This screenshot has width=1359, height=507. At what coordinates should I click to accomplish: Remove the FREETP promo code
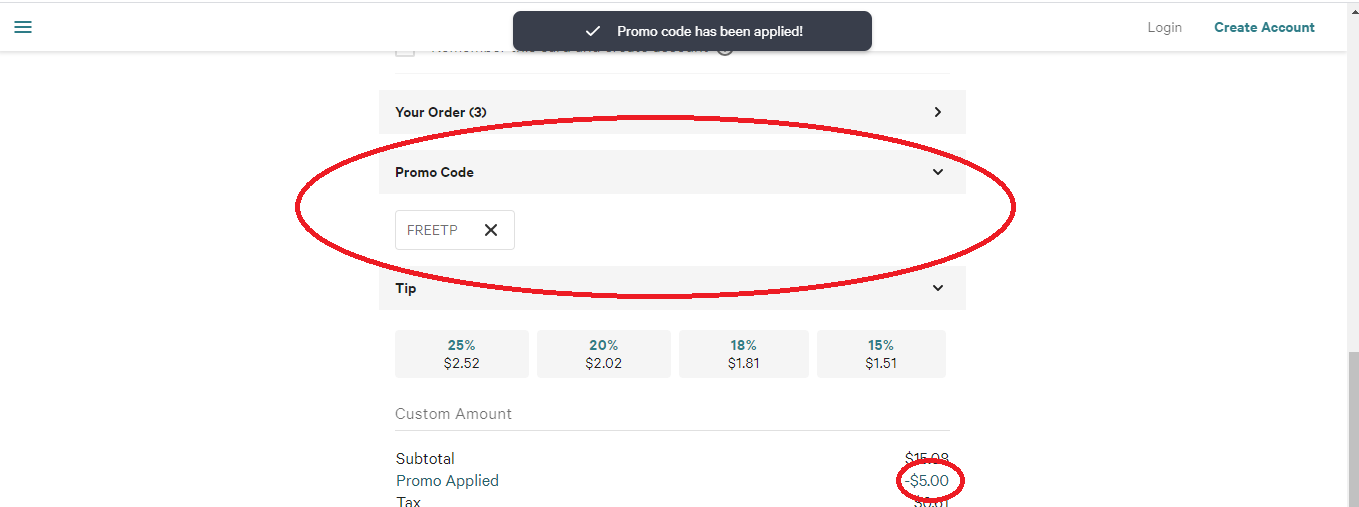click(x=491, y=230)
